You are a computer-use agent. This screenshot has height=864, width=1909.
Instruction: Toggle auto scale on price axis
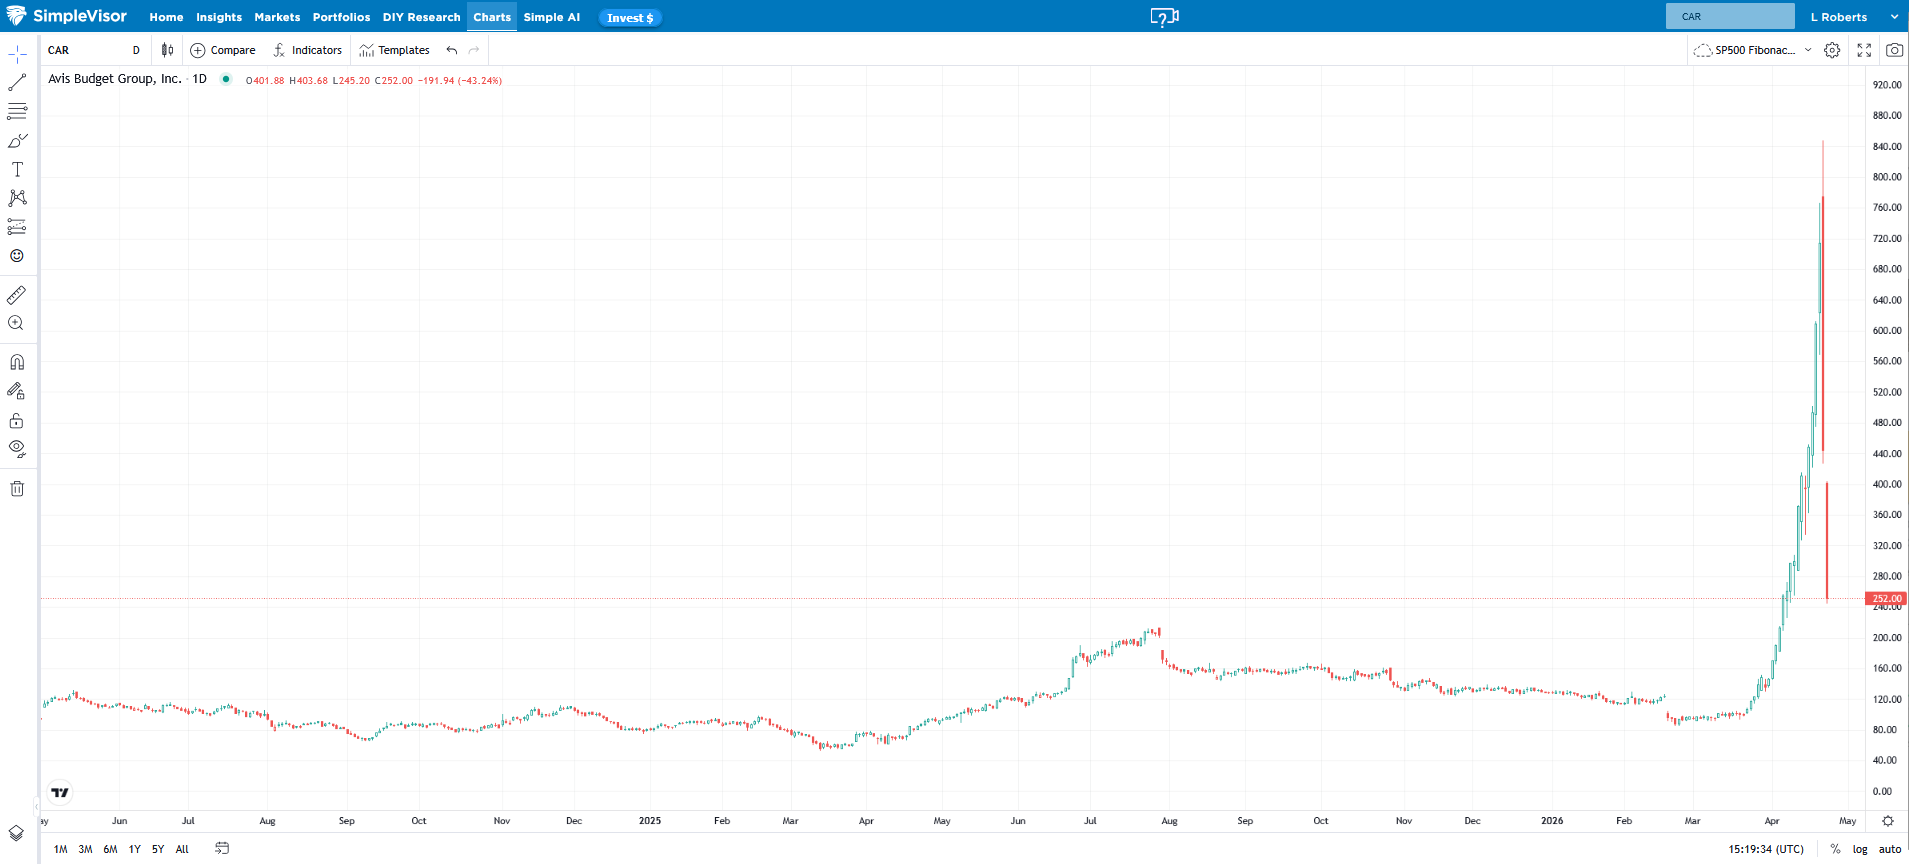[1889, 849]
